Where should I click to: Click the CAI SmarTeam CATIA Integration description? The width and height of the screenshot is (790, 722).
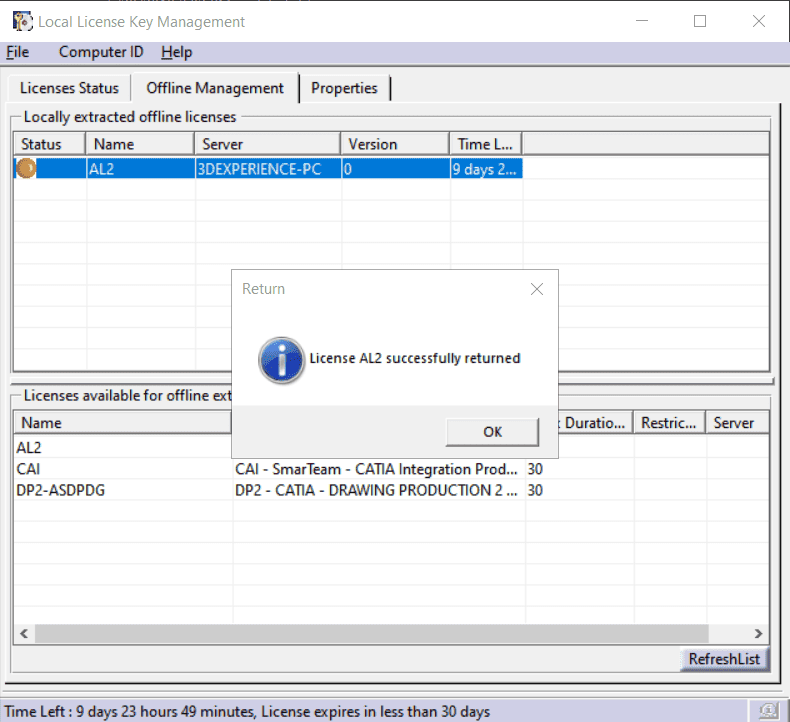click(376, 469)
